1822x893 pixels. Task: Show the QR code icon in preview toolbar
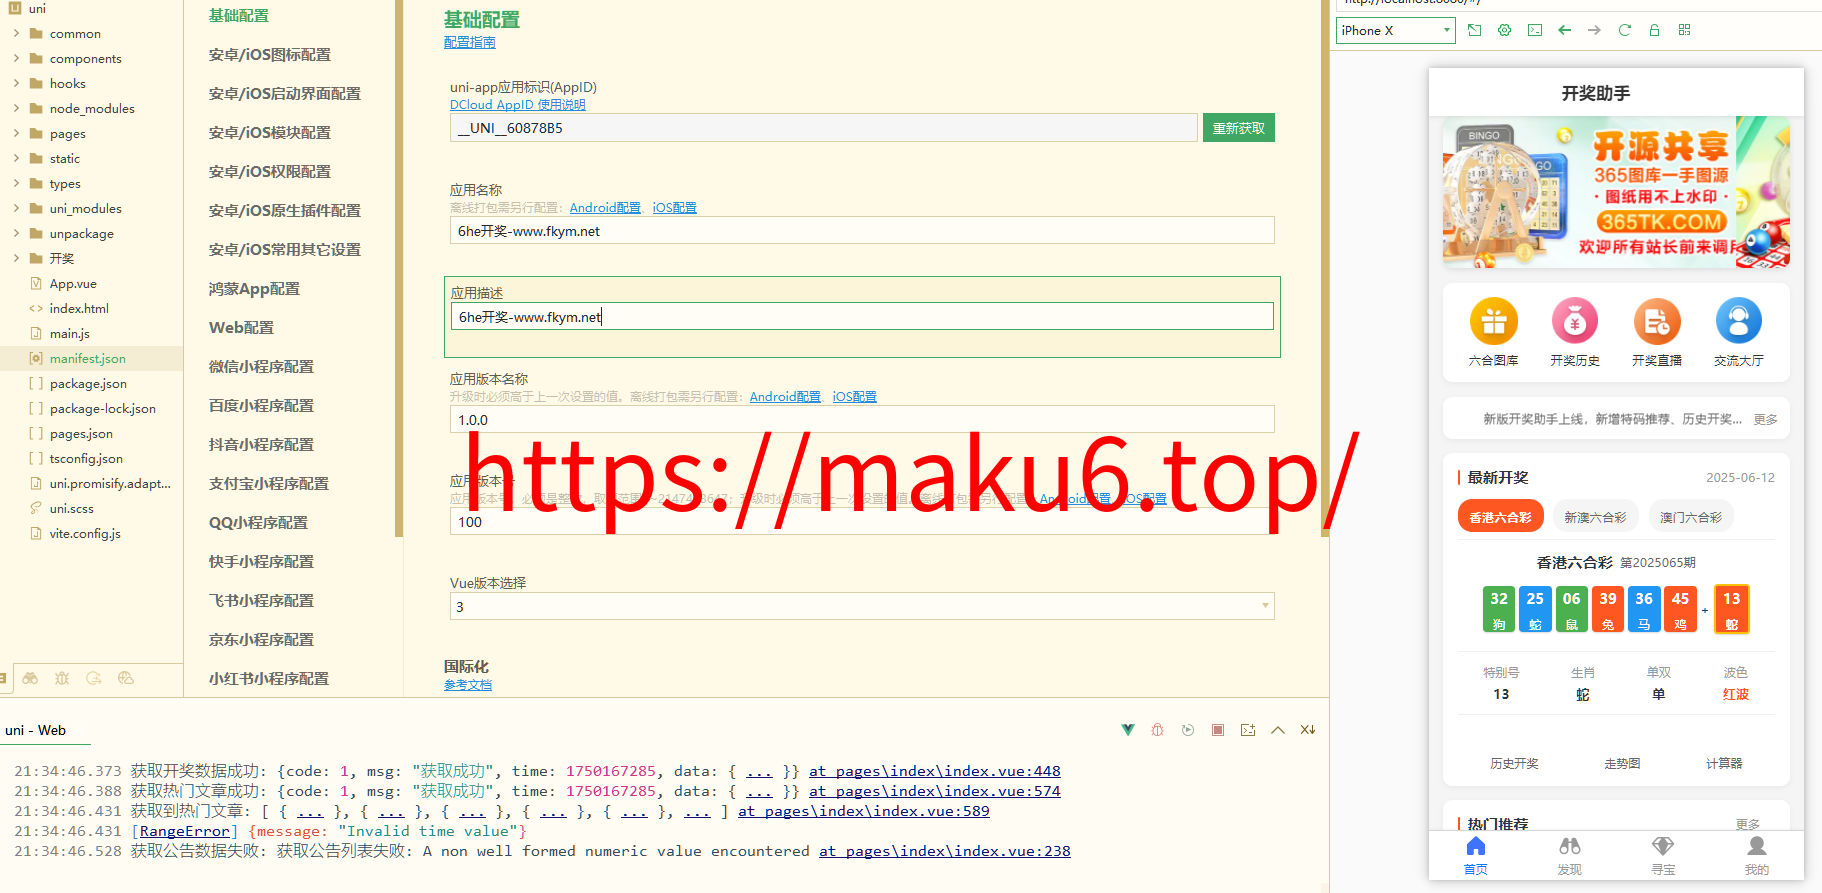click(1684, 30)
